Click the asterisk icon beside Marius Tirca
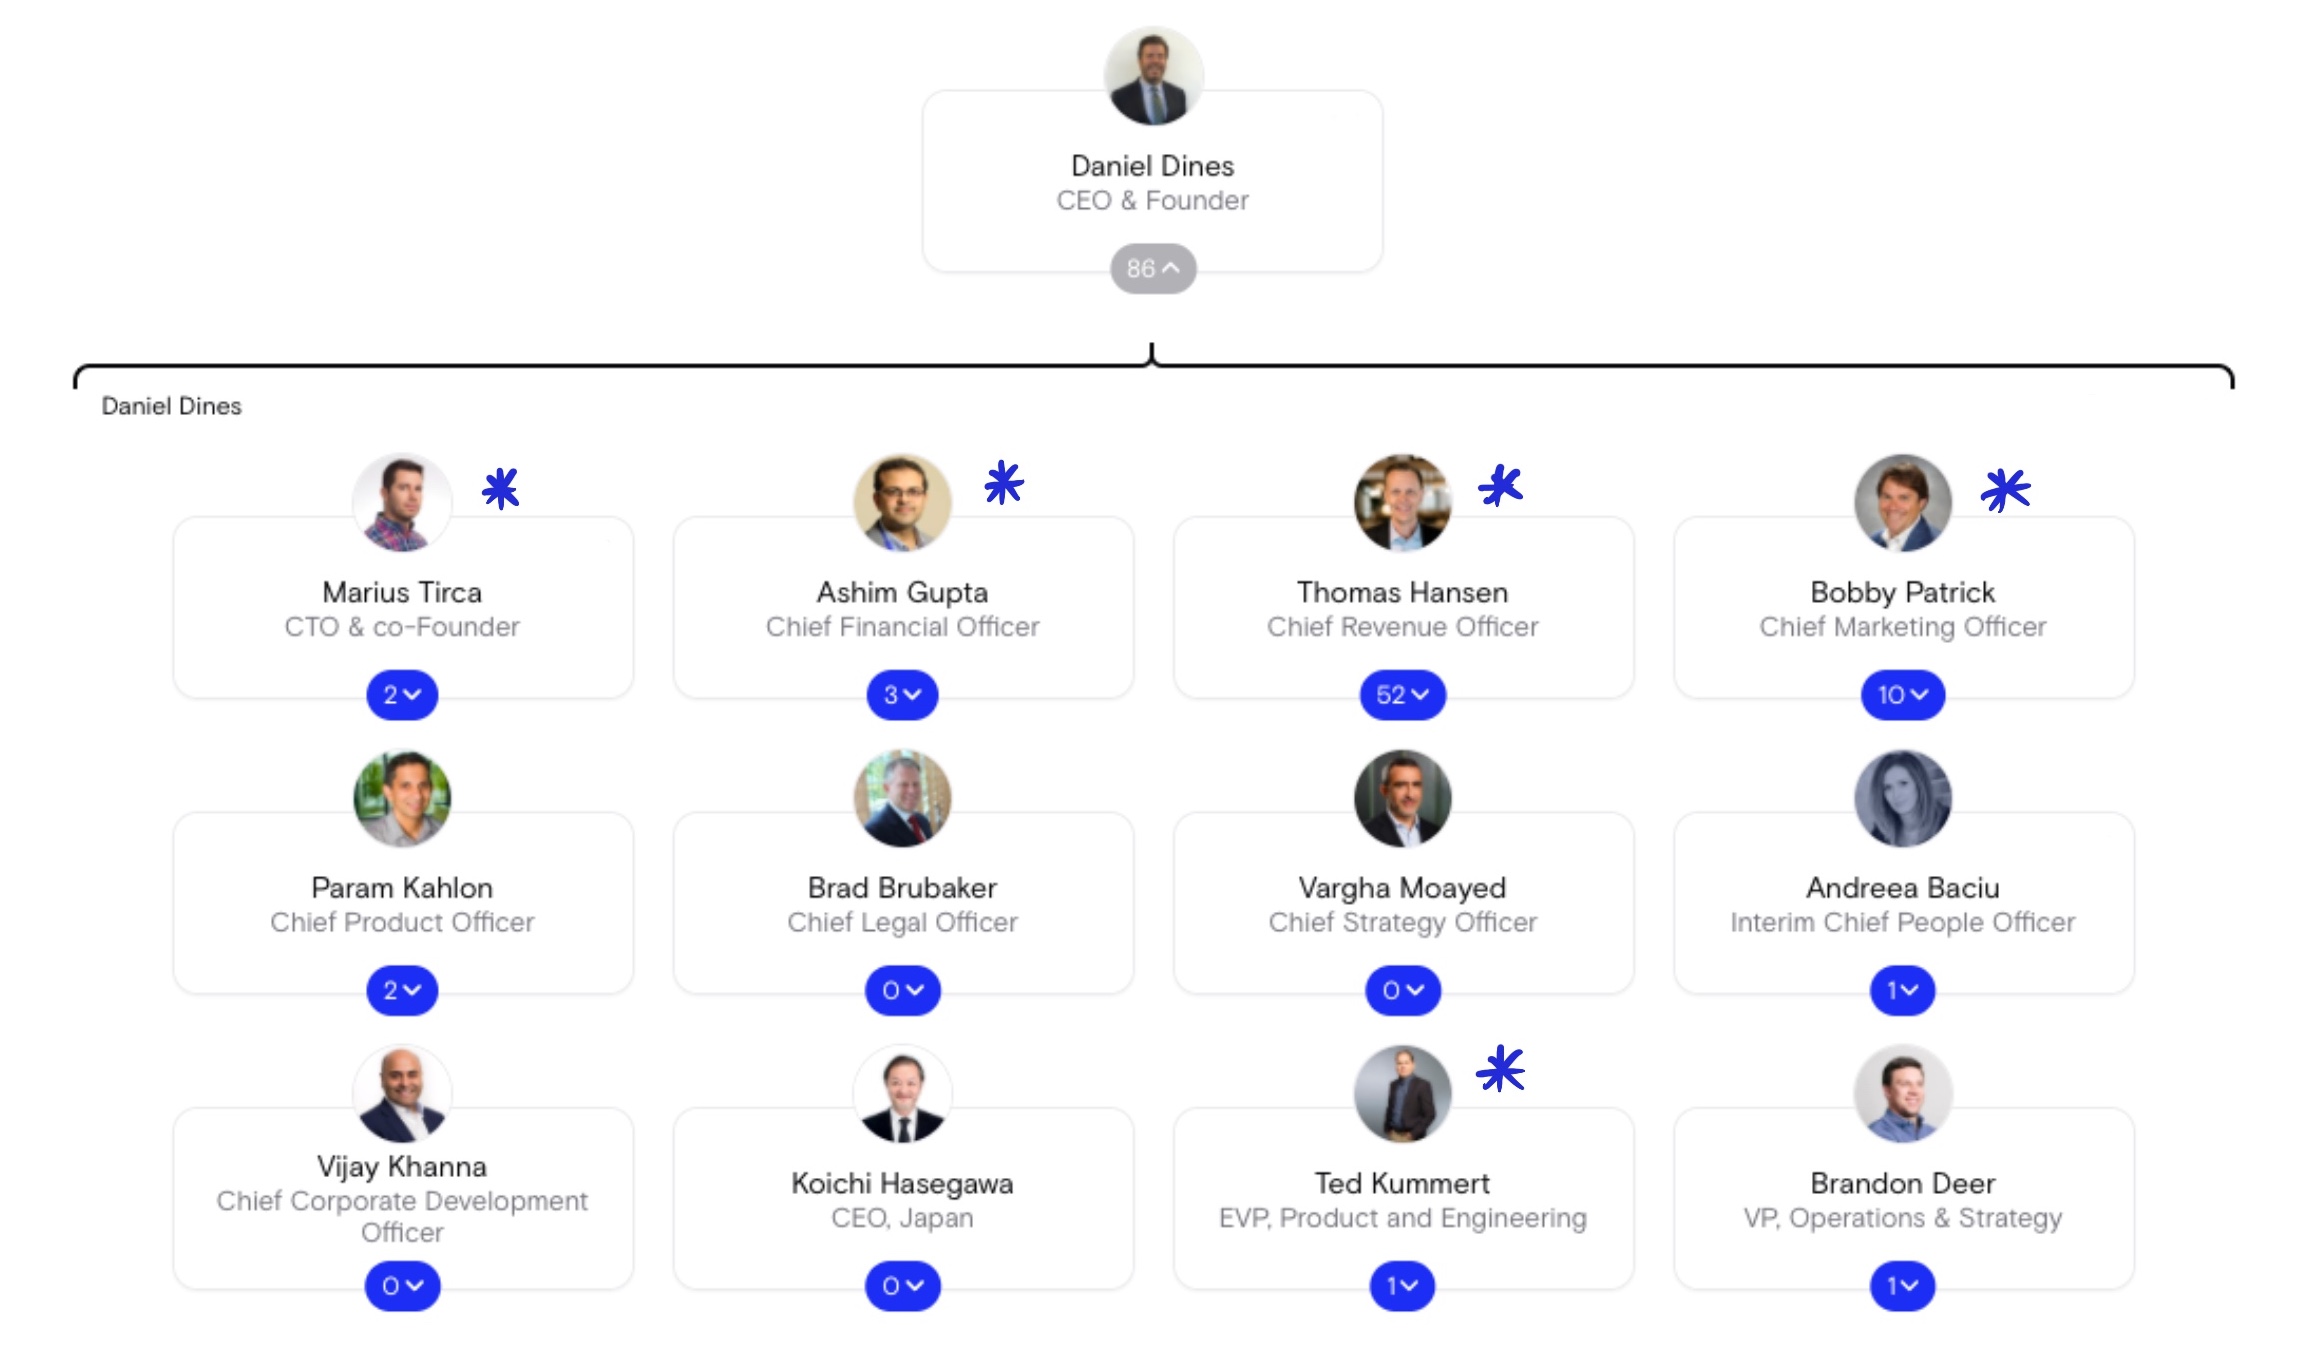This screenshot has width=2316, height=1355. tap(500, 489)
